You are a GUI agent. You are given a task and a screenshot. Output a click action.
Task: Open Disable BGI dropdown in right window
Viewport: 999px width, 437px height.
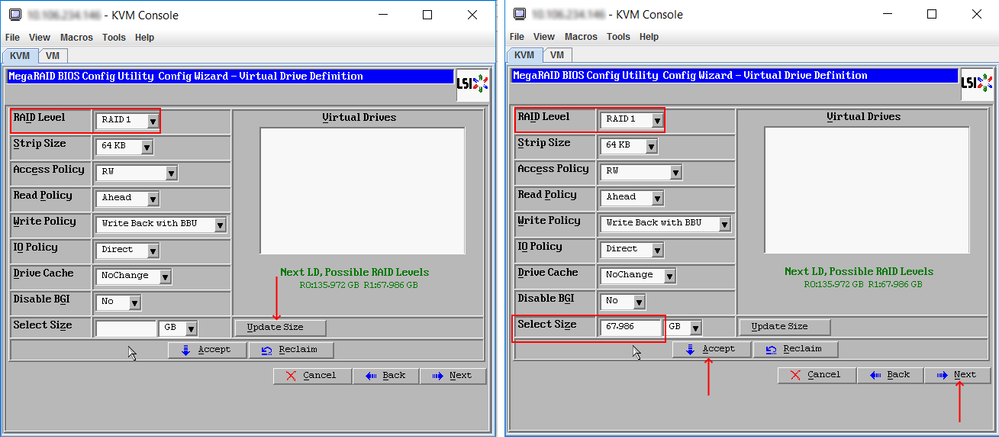point(623,301)
